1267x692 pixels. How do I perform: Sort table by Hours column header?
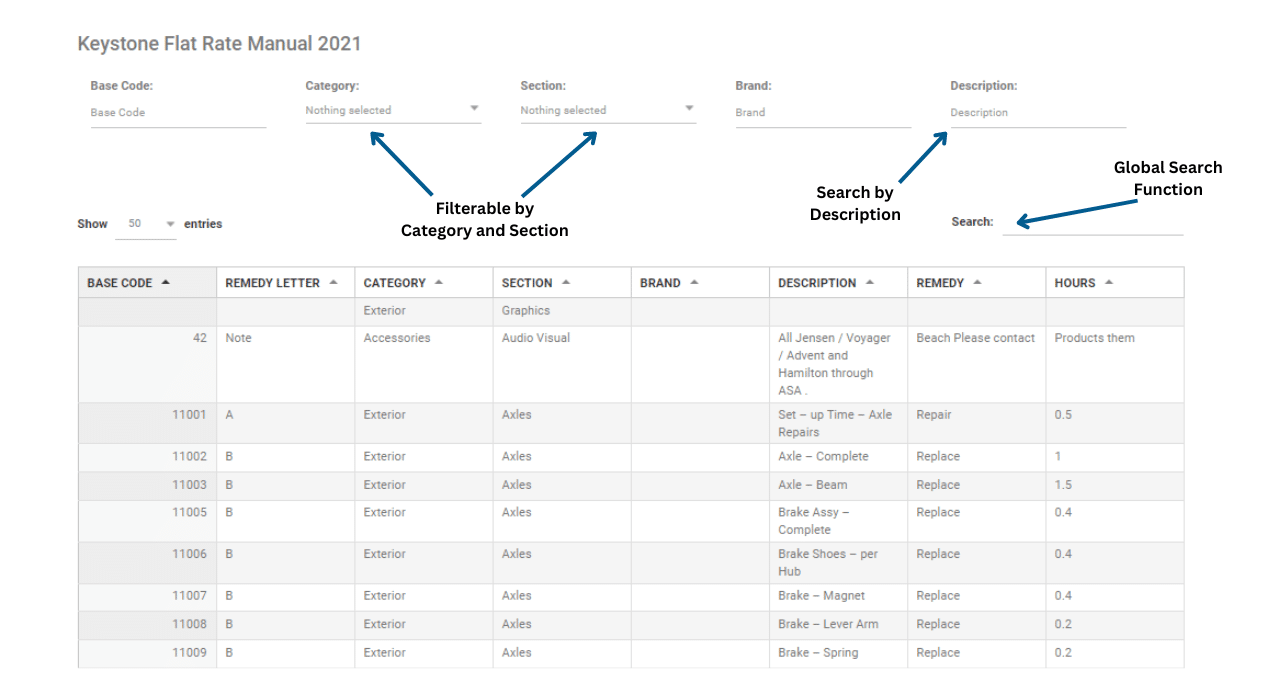[x=1115, y=283]
